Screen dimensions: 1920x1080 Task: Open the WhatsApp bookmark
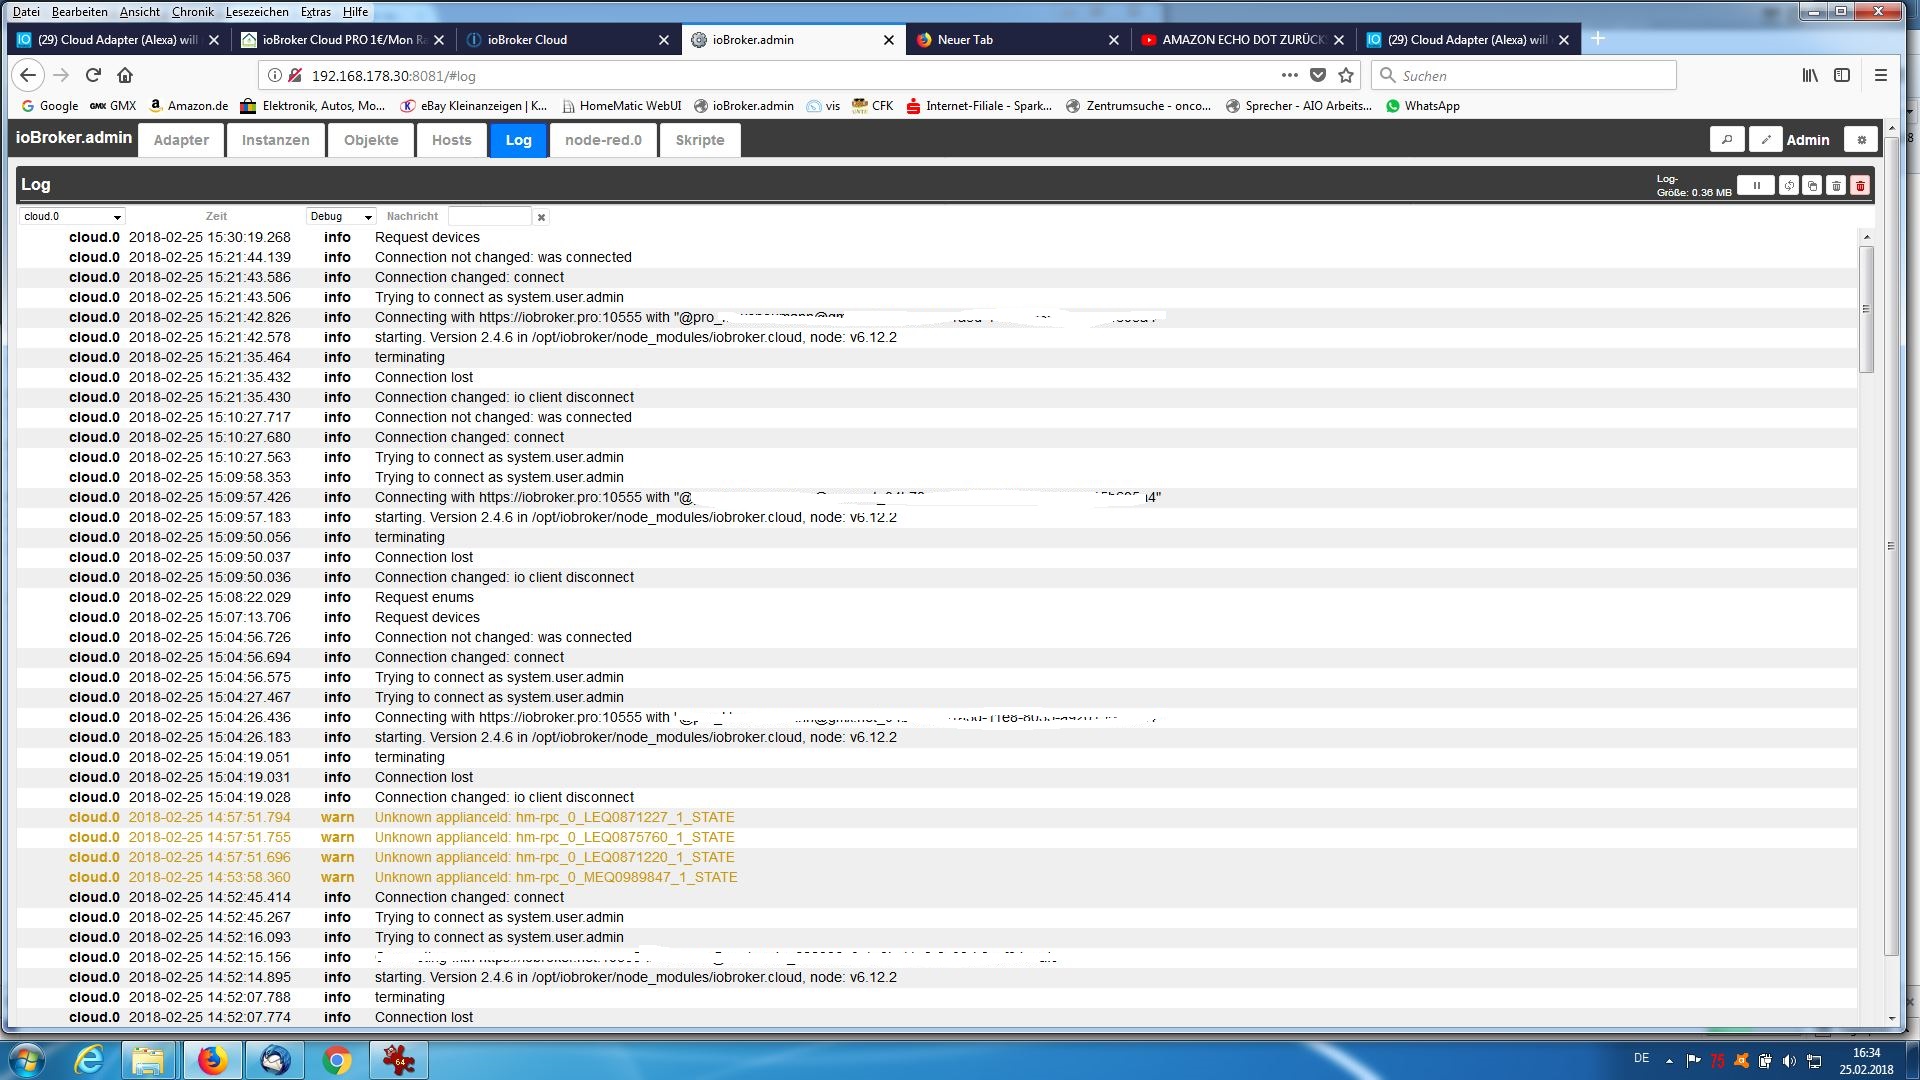click(x=1422, y=106)
